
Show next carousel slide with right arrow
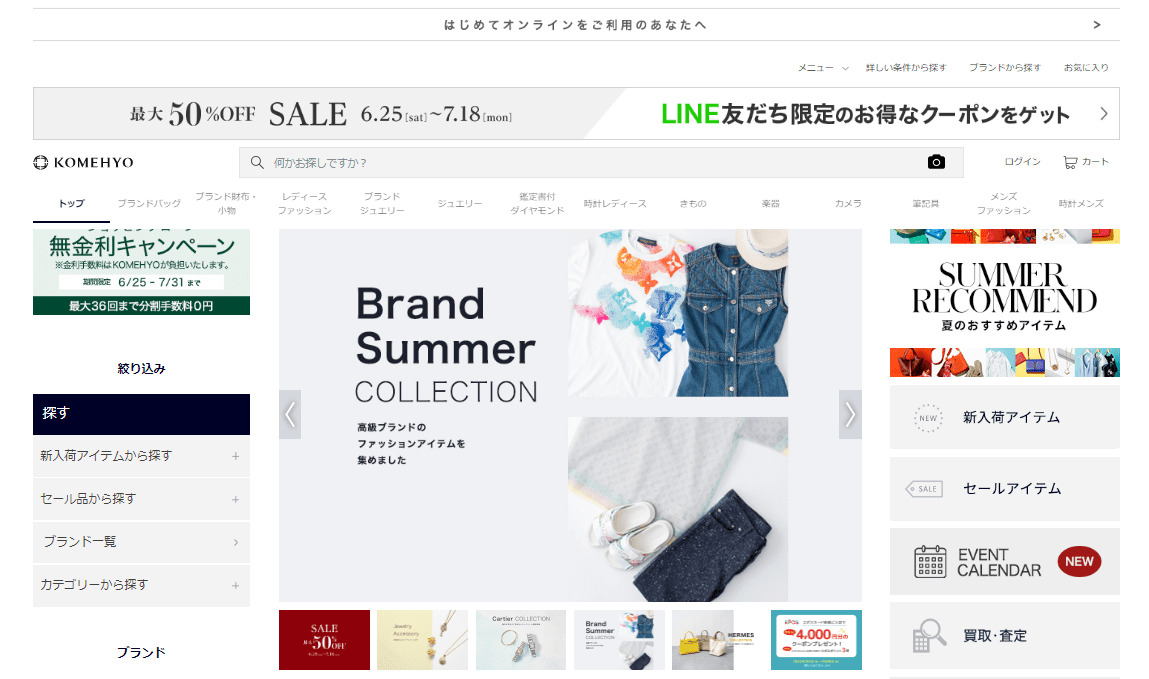point(850,415)
